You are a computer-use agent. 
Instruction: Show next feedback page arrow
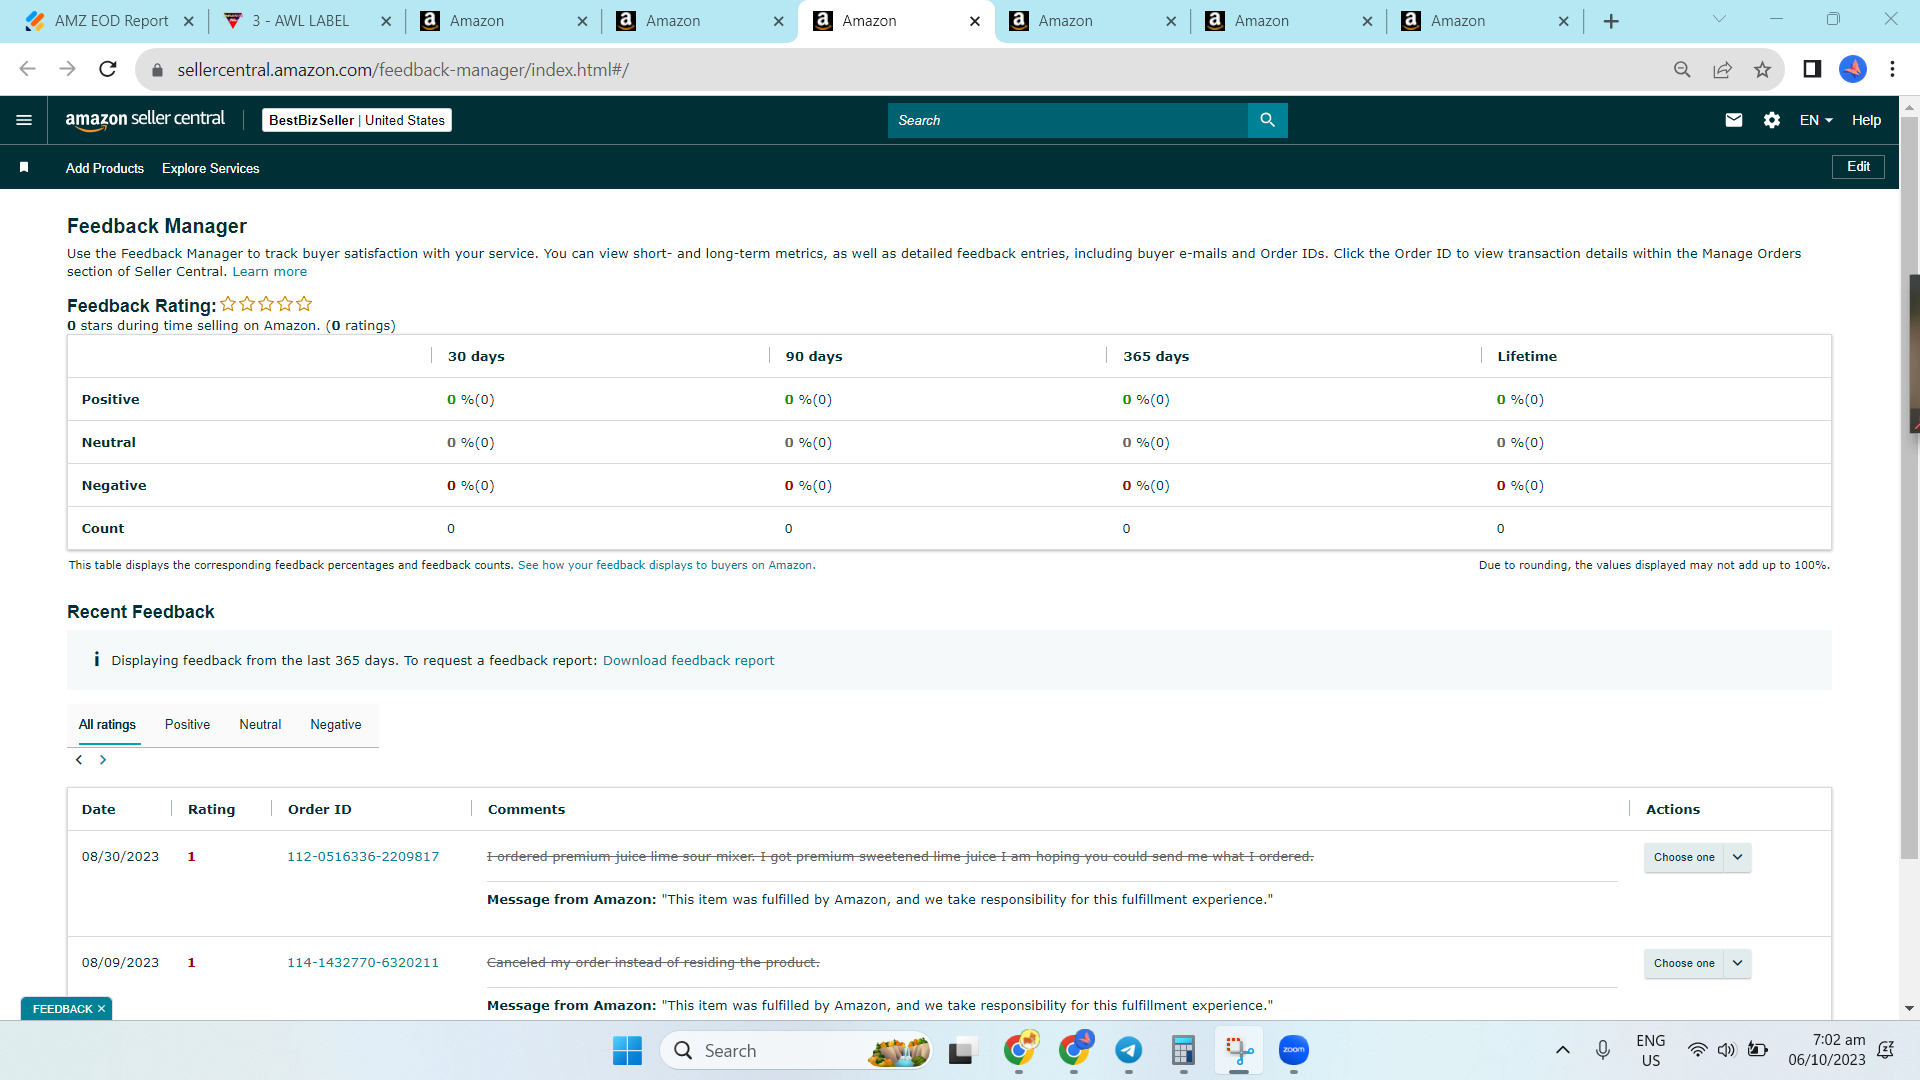tap(103, 760)
